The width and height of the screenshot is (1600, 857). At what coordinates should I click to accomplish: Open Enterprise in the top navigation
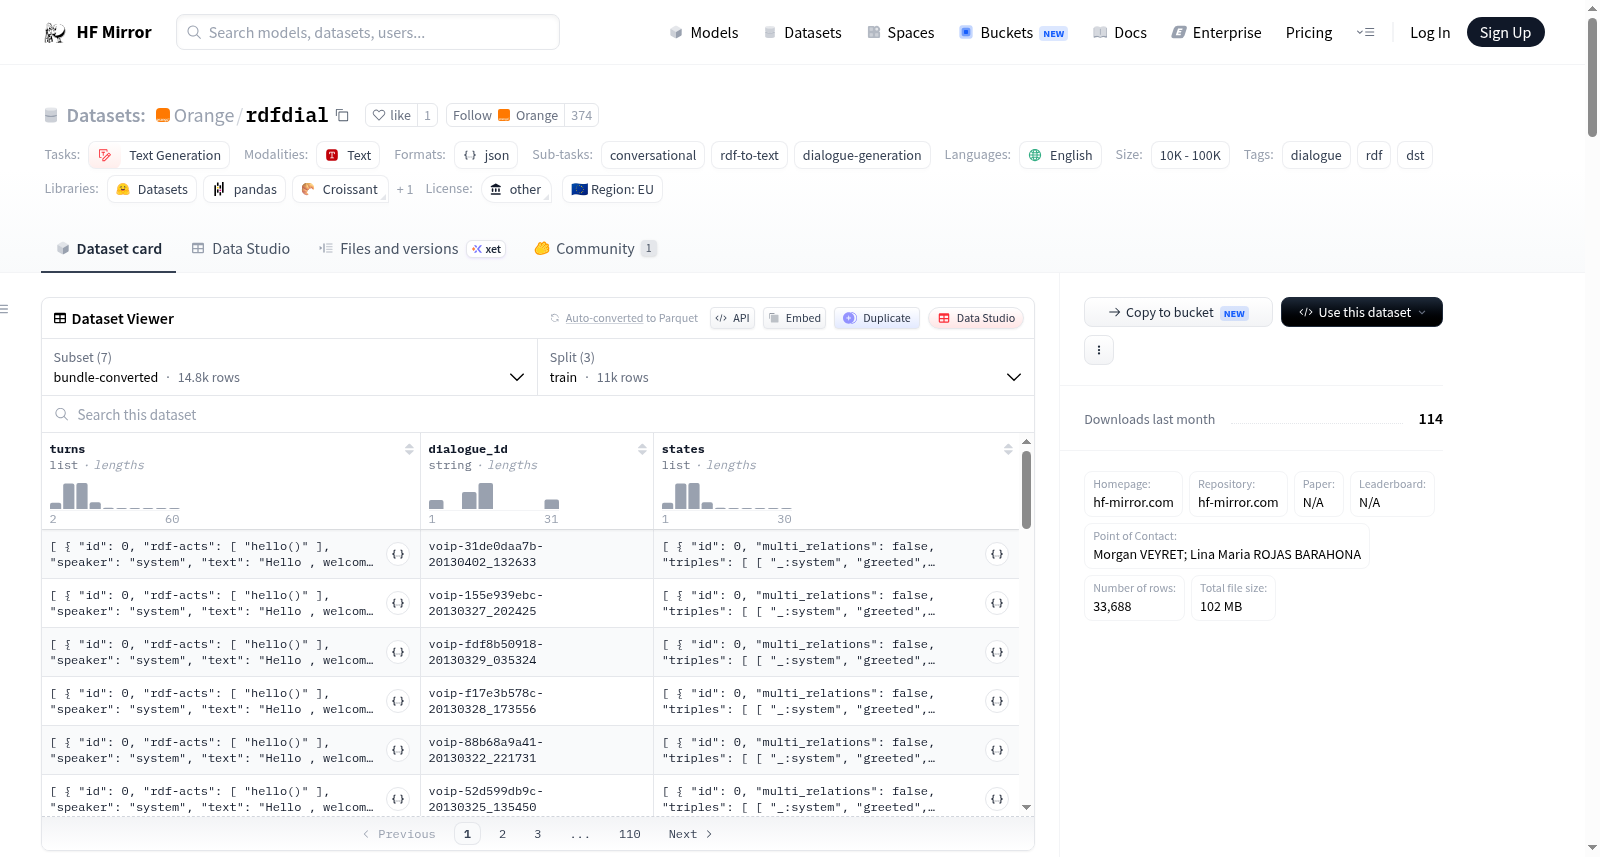coord(1217,33)
